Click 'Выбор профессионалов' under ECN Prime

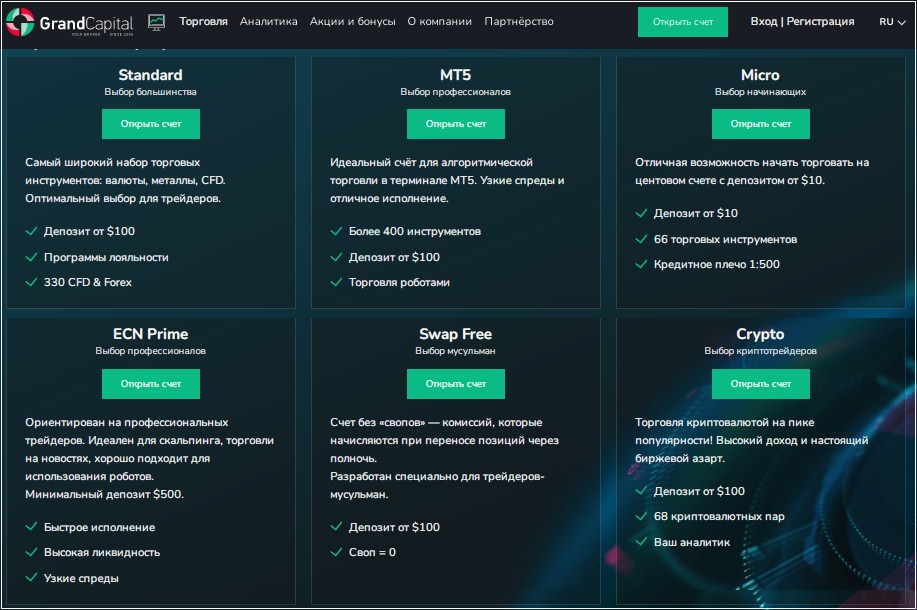[150, 351]
